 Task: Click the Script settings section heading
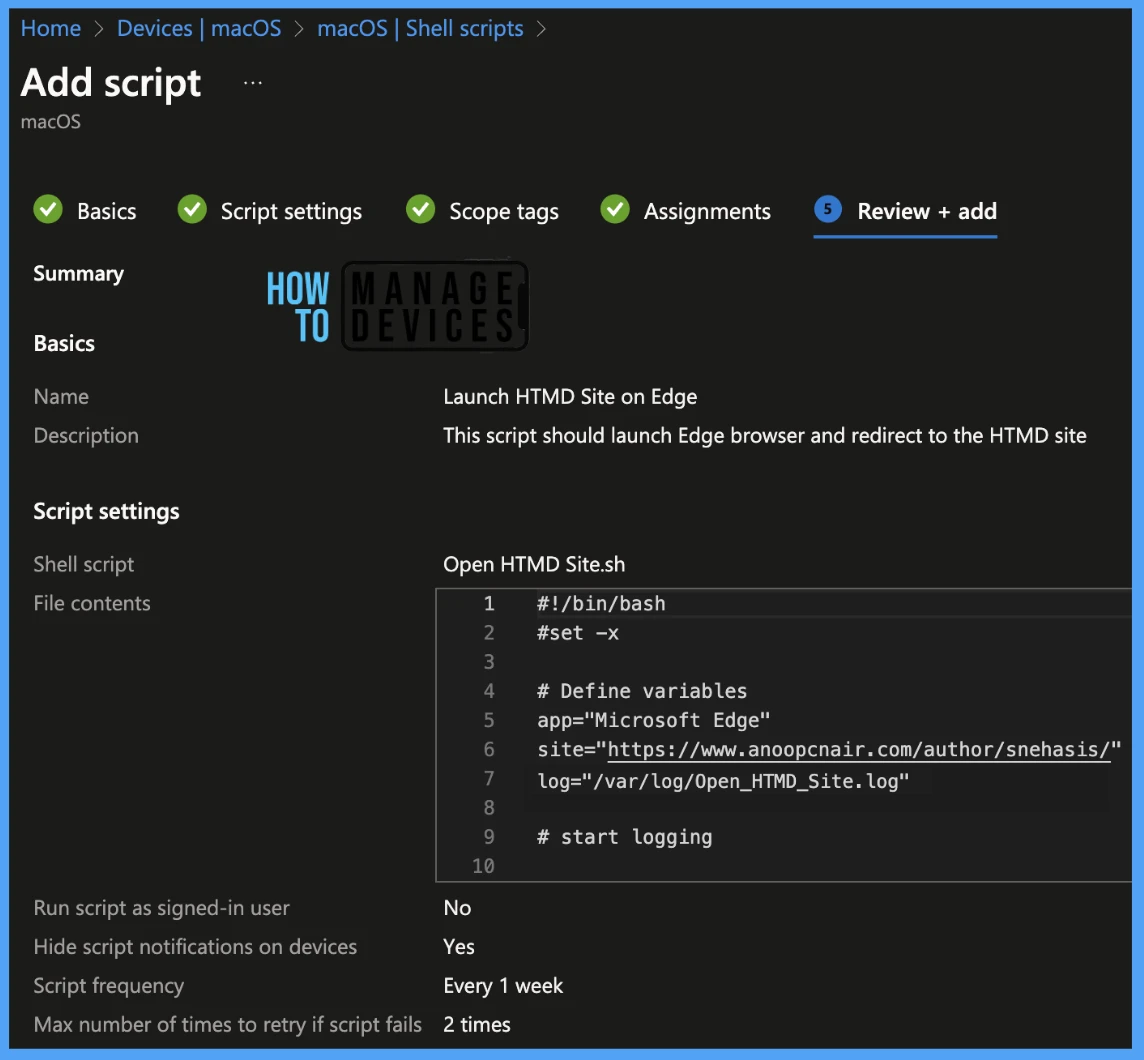(107, 512)
